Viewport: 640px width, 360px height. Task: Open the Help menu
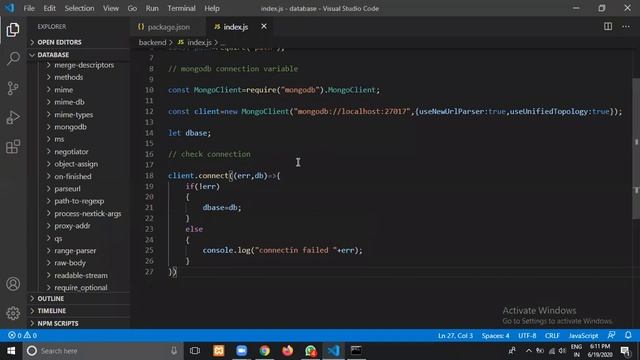(212, 8)
